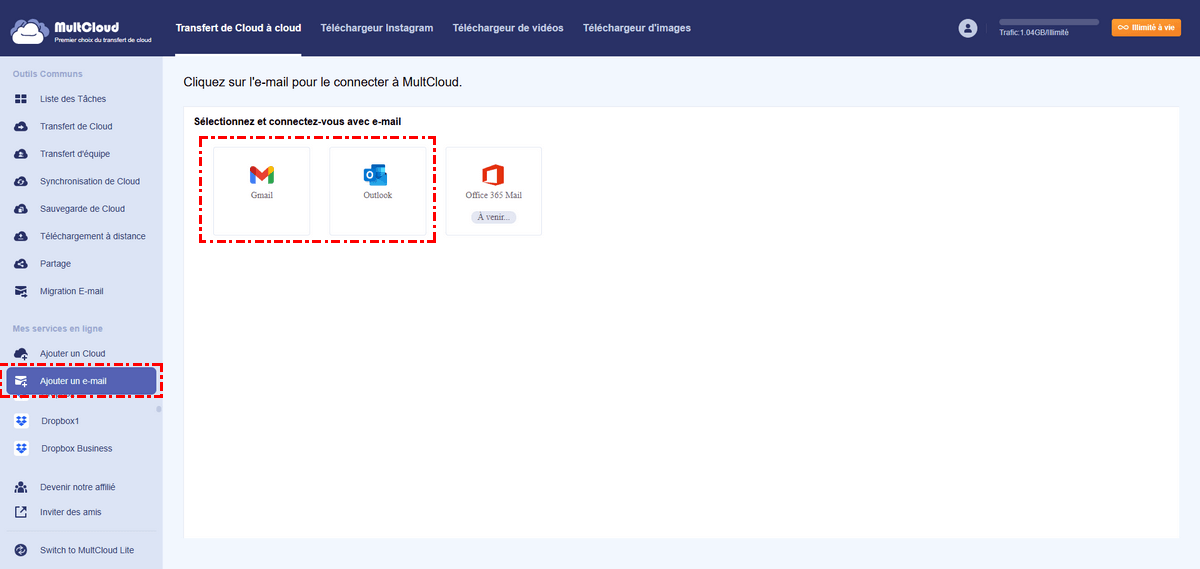Select Synchronisation de Cloud label

click(x=90, y=182)
